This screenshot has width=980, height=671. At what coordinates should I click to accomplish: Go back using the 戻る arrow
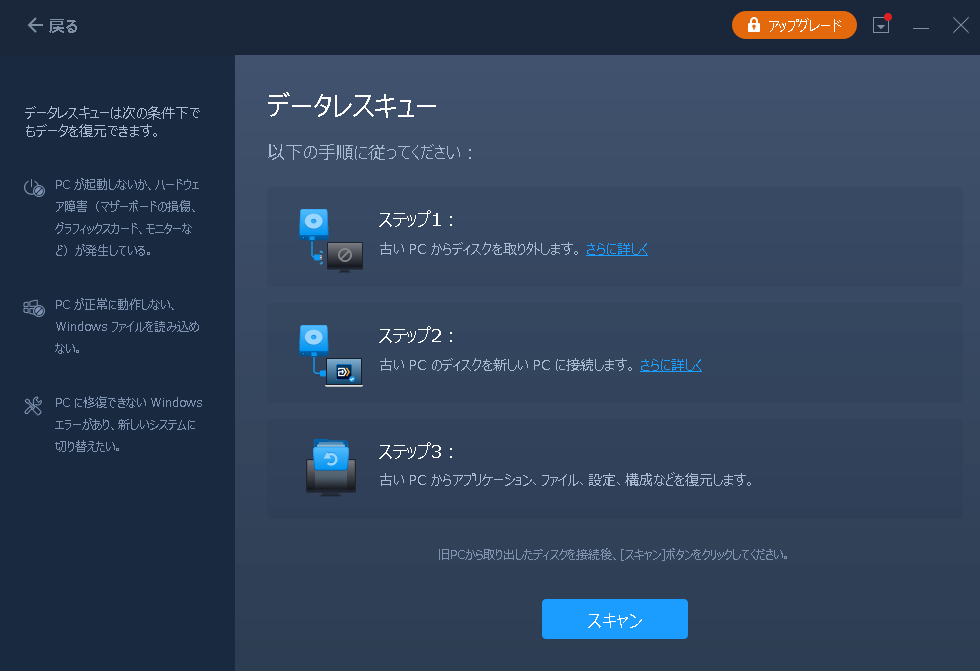coord(33,27)
